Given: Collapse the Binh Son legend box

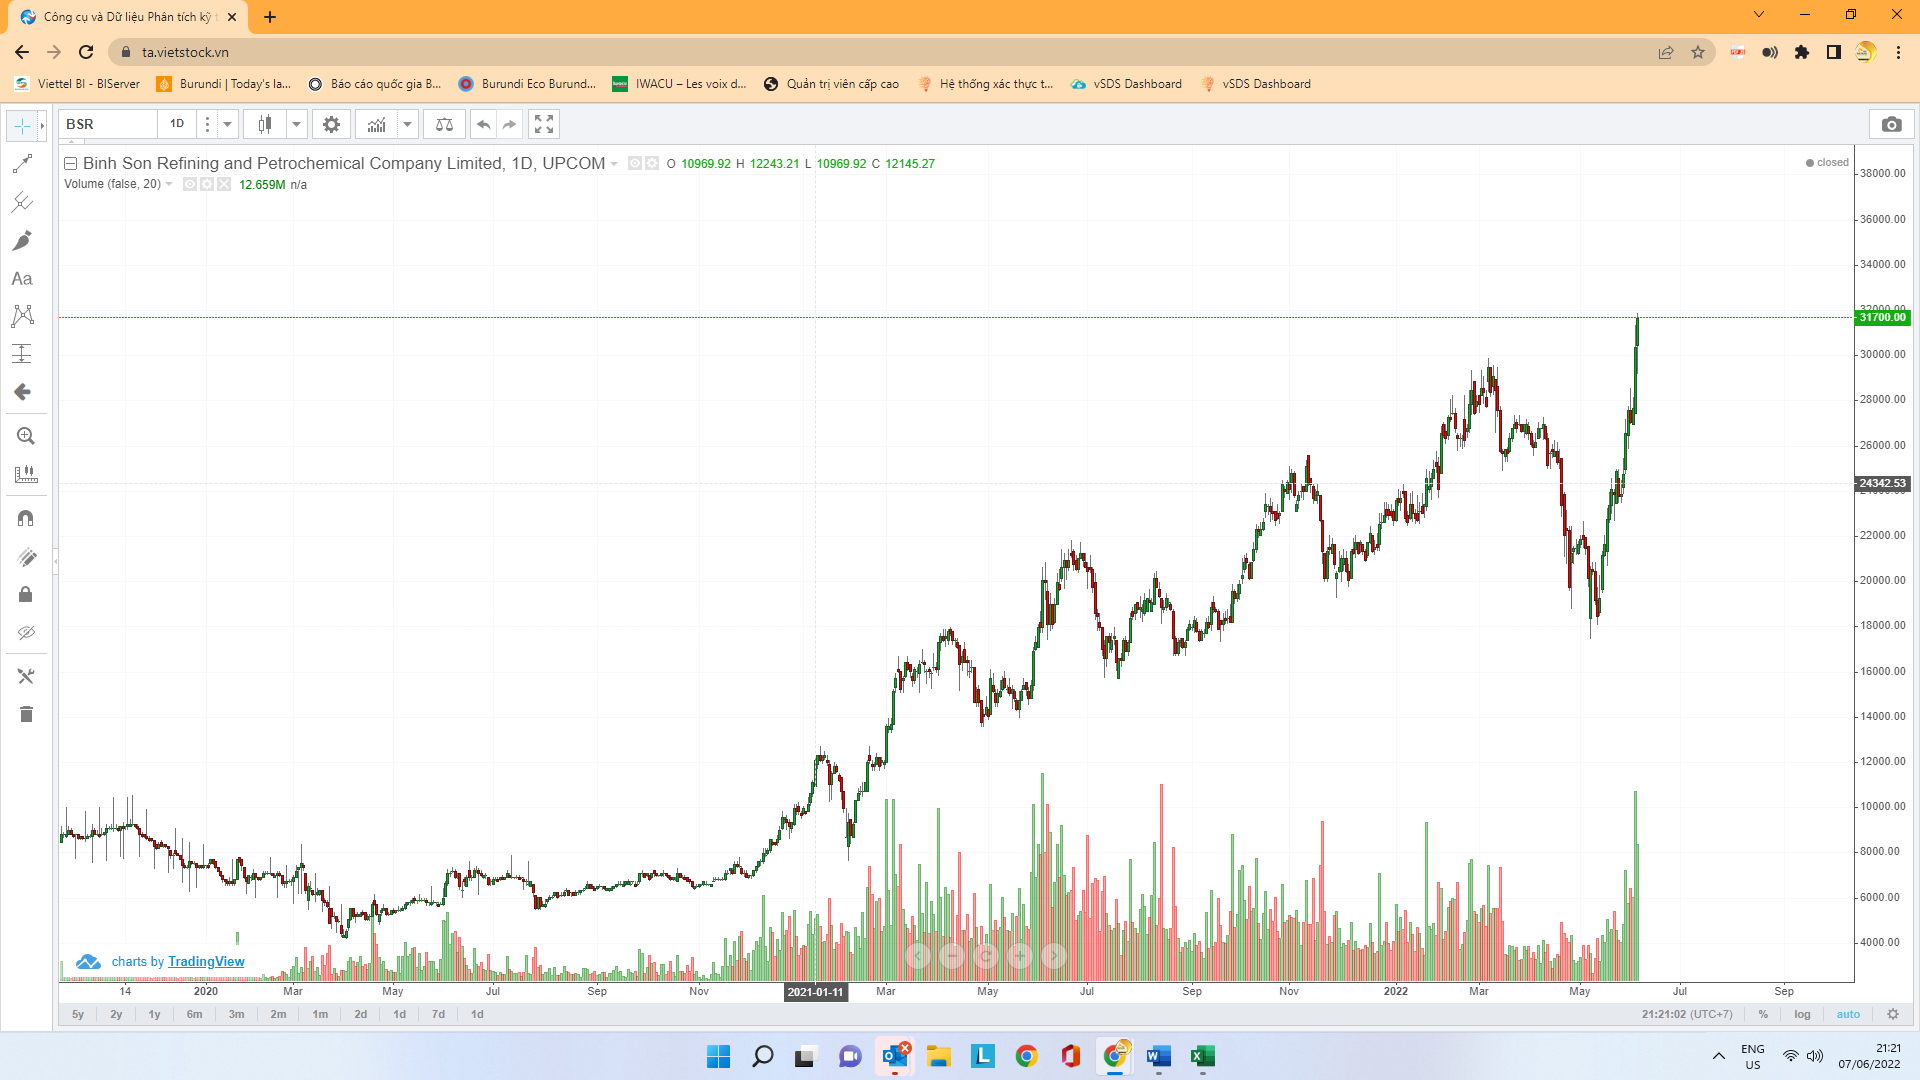Looking at the screenshot, I should tap(71, 163).
